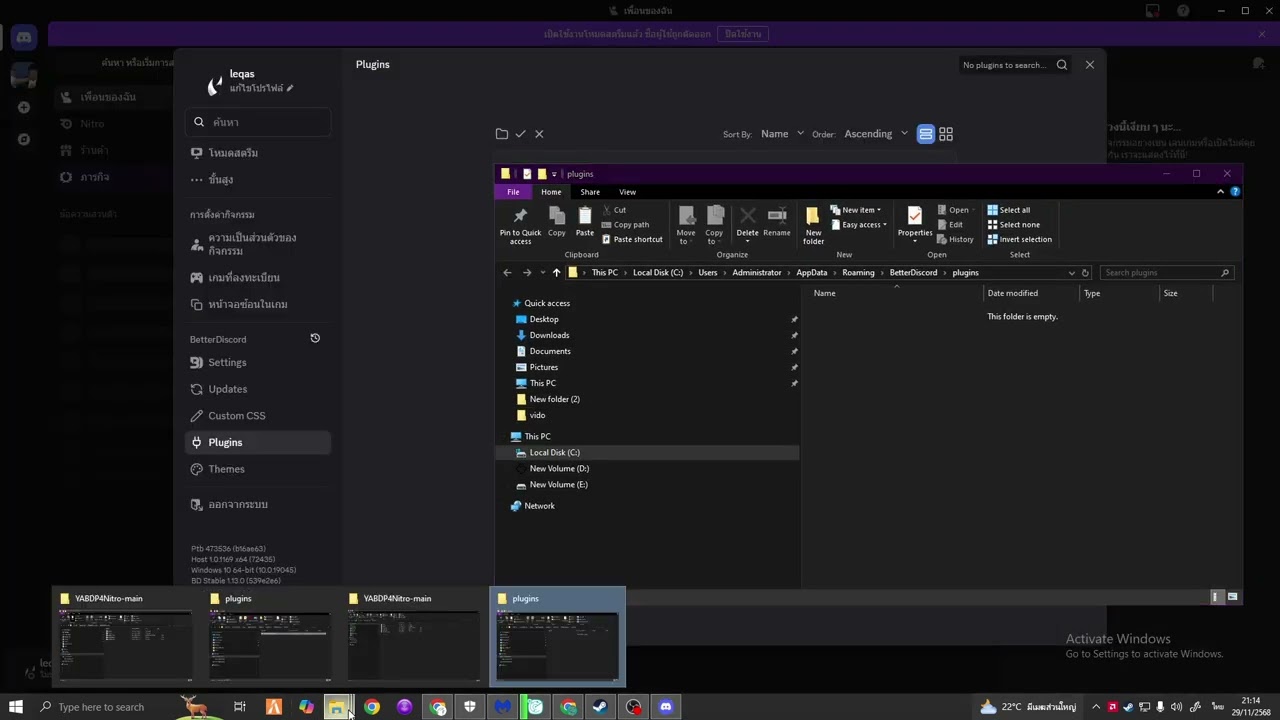Screen dimensions: 1280x720
Task: Open Steam from the taskbar
Action: click(x=601, y=707)
